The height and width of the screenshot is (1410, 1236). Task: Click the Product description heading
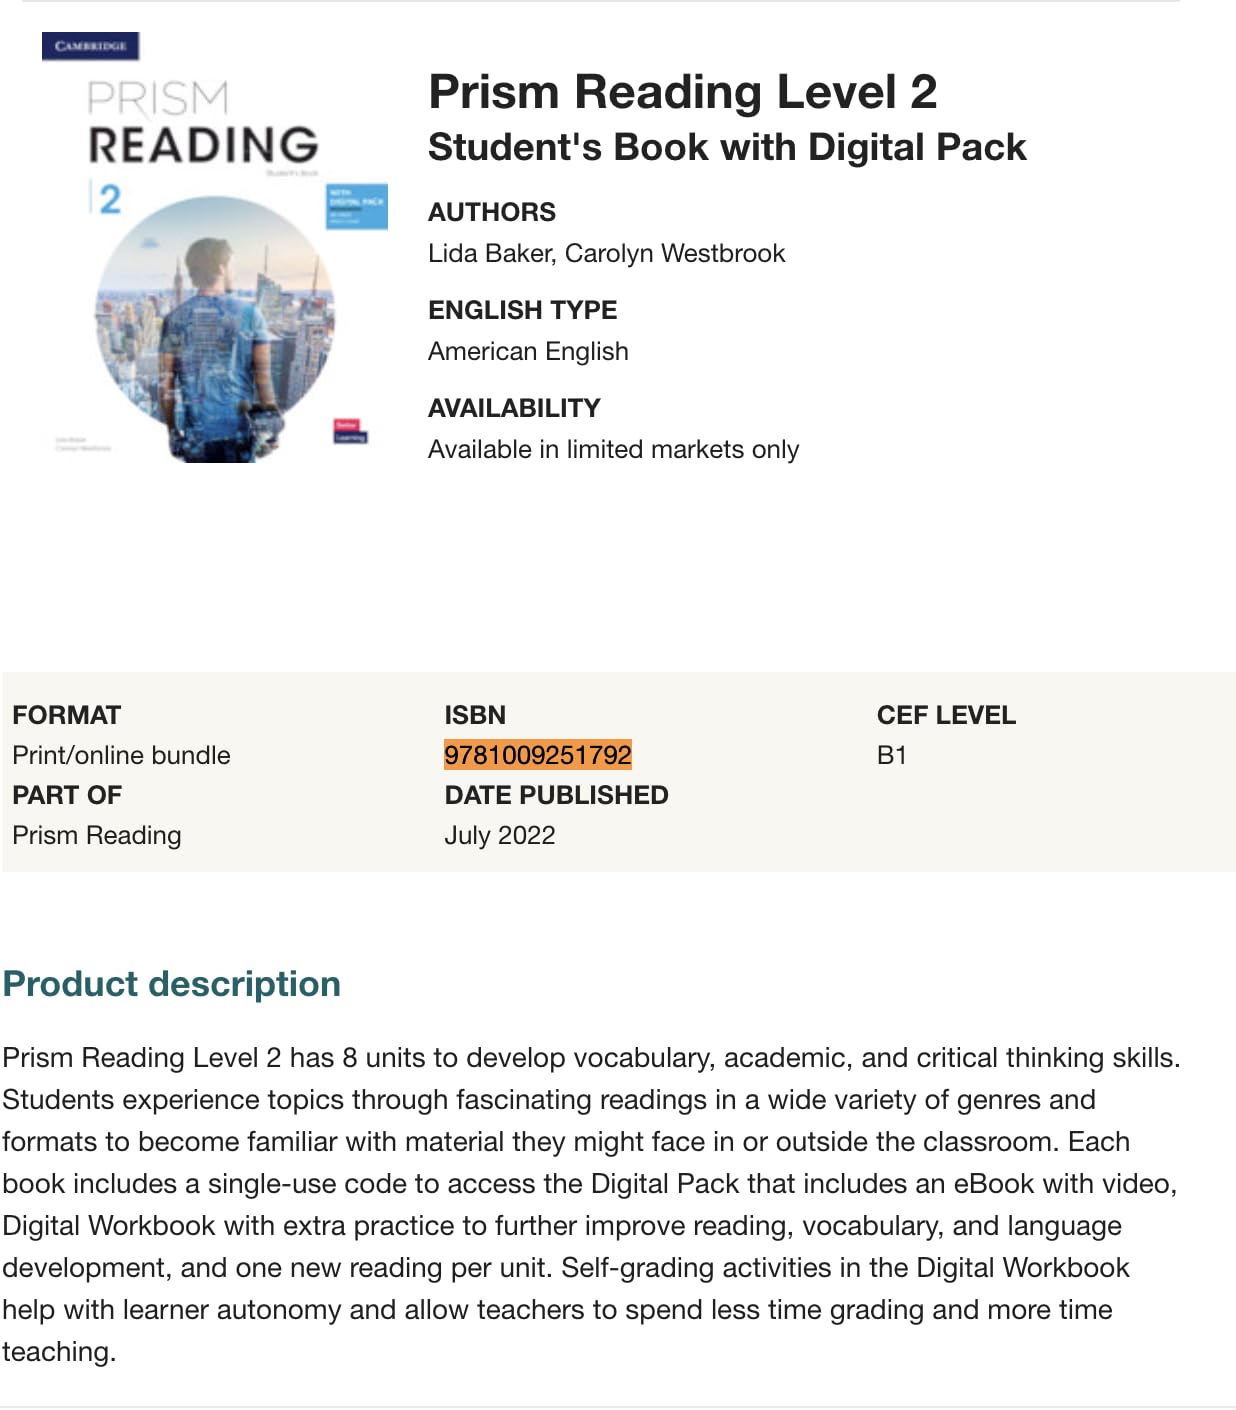pos(171,984)
